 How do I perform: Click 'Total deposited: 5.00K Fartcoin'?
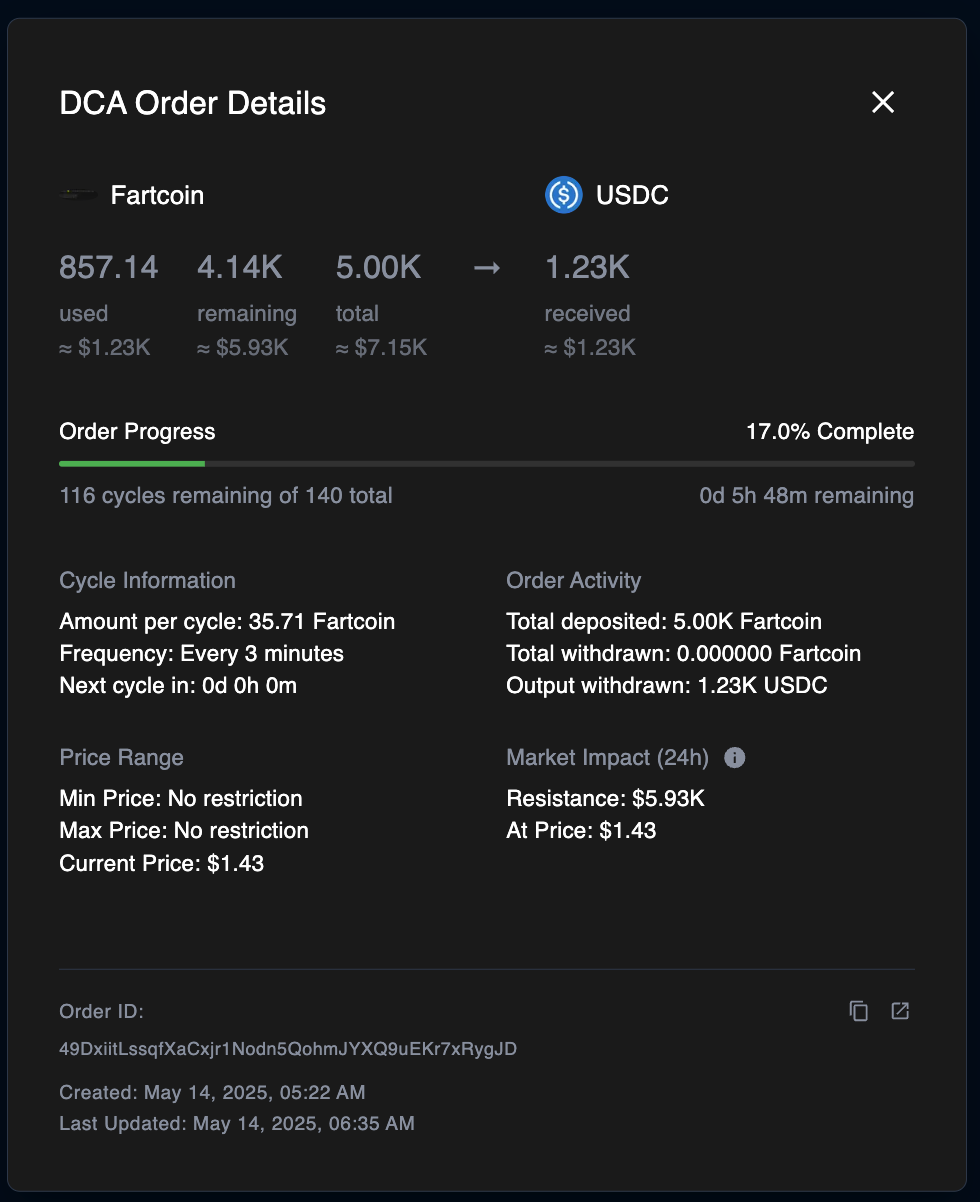click(x=664, y=622)
